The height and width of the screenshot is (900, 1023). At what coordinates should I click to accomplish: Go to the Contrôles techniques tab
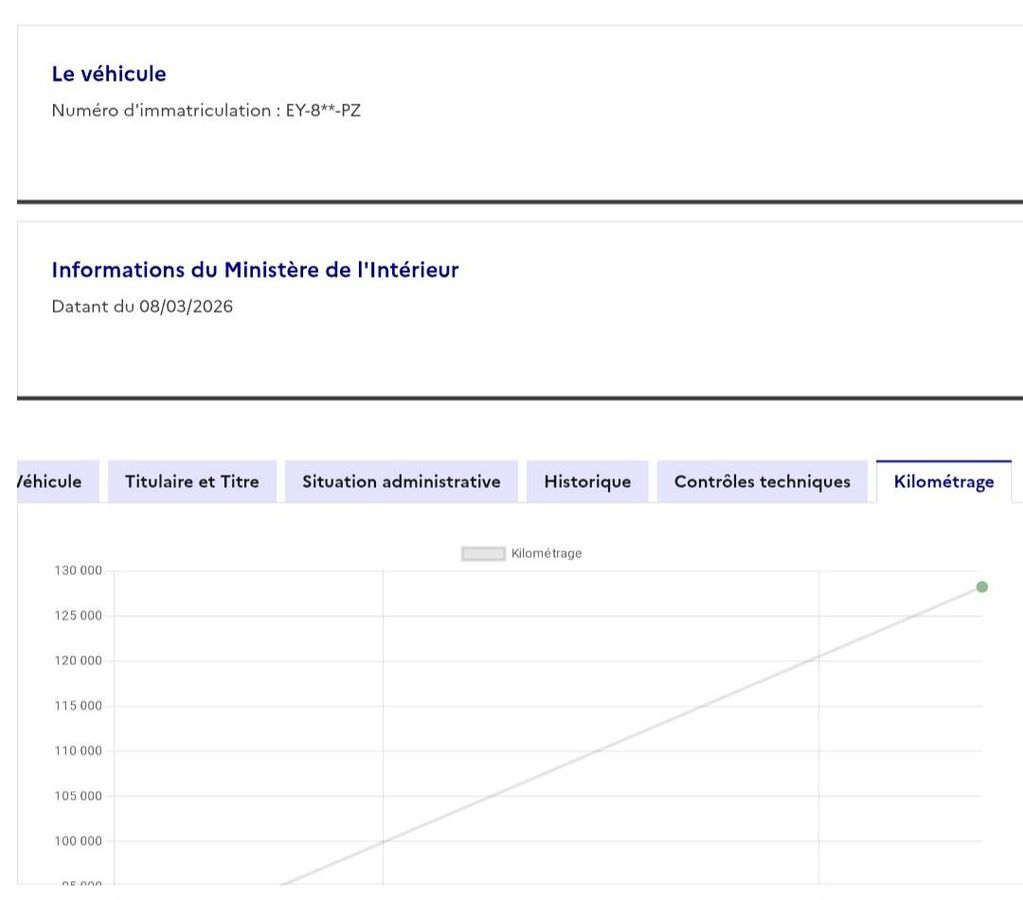coord(762,482)
